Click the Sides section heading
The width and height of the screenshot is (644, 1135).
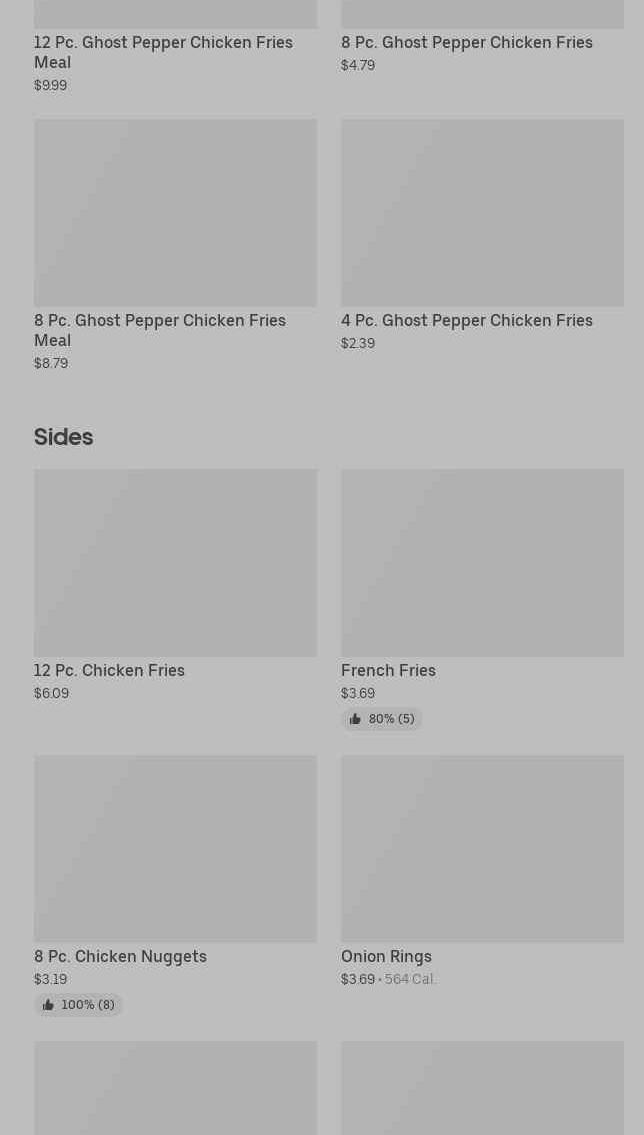click(63, 437)
